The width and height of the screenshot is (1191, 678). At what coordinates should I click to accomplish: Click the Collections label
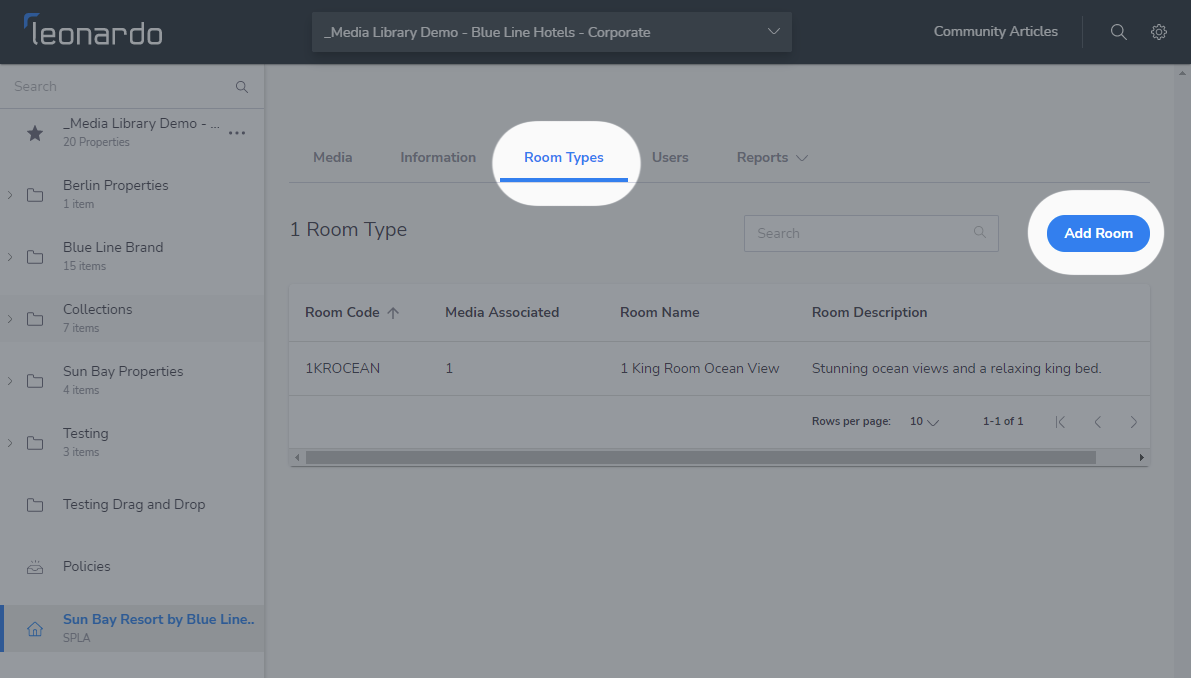pyautogui.click(x=97, y=309)
